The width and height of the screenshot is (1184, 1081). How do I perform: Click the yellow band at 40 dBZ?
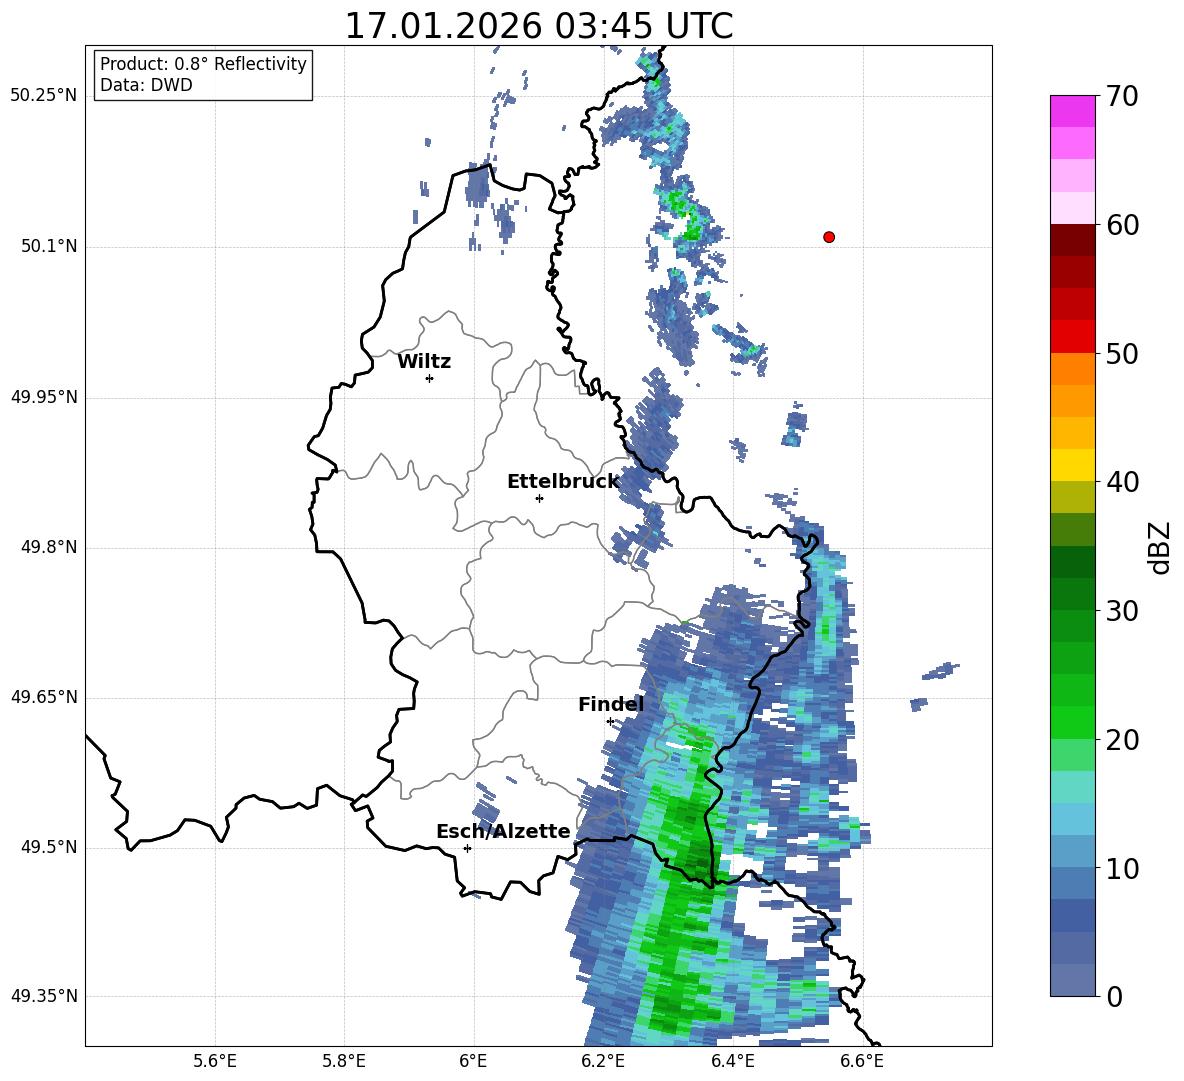(1072, 465)
